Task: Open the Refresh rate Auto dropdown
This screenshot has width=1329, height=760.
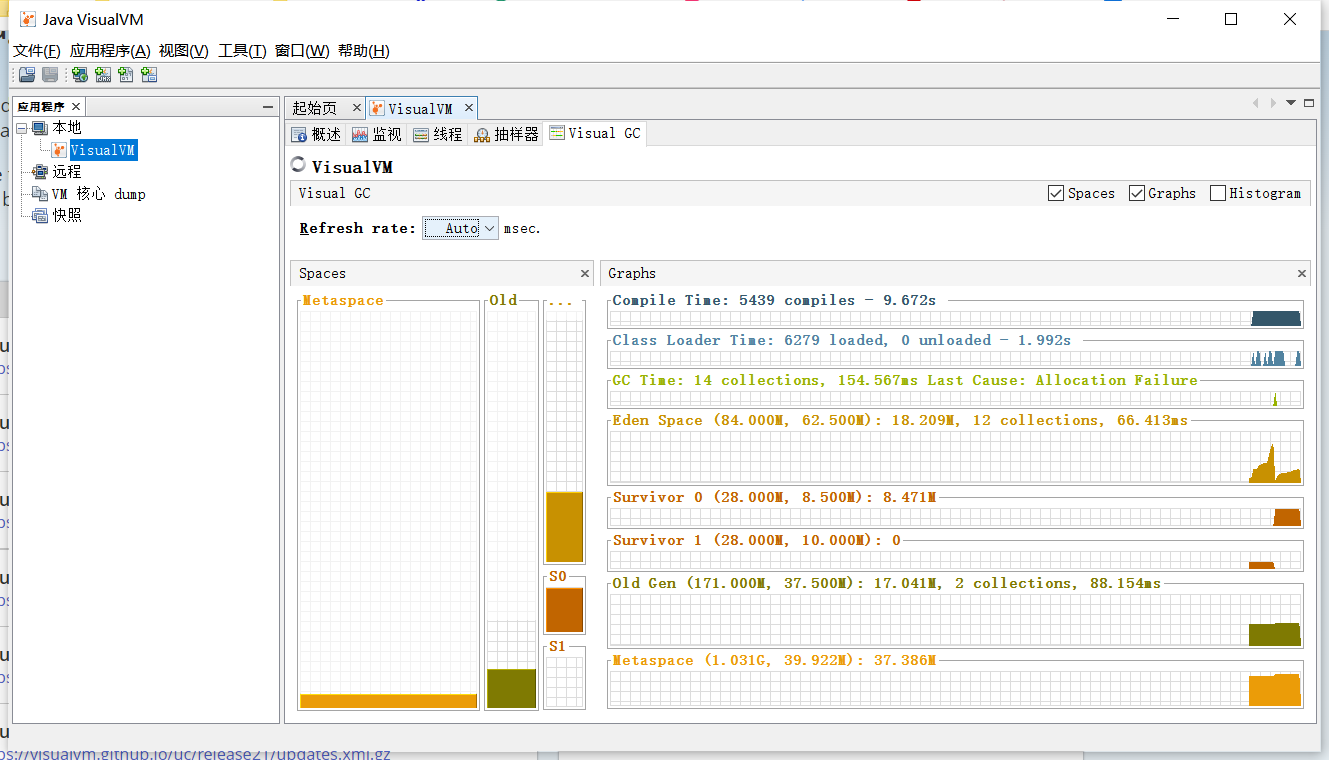Action: 460,228
